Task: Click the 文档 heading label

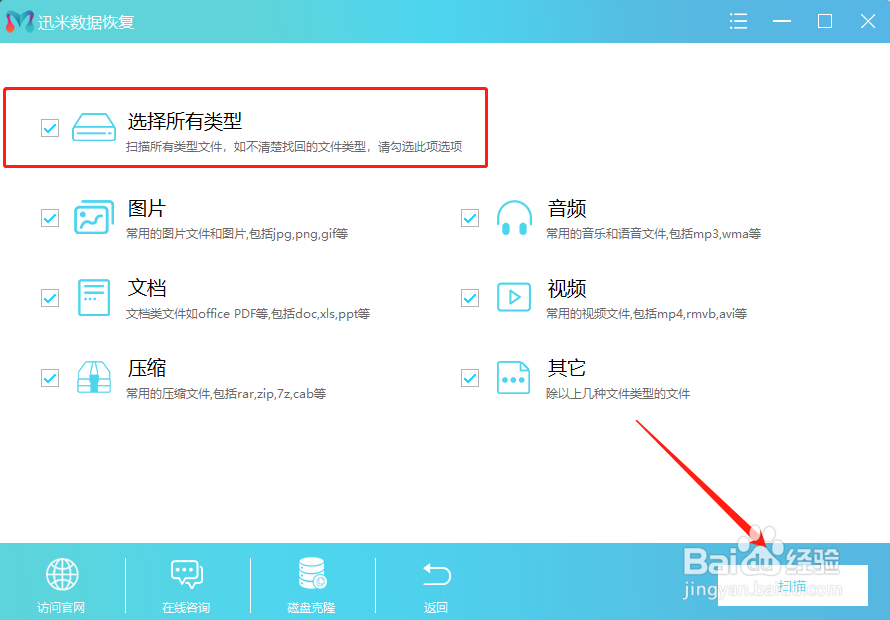Action: click(x=146, y=288)
